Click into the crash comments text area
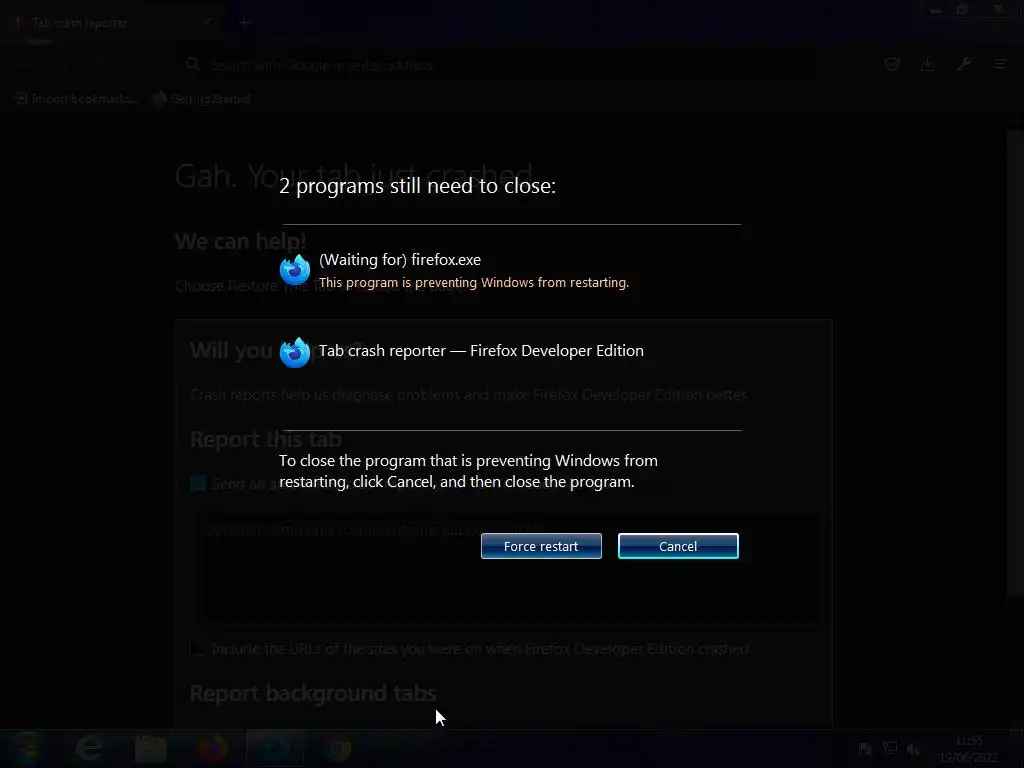1024x768 pixels. click(x=506, y=568)
